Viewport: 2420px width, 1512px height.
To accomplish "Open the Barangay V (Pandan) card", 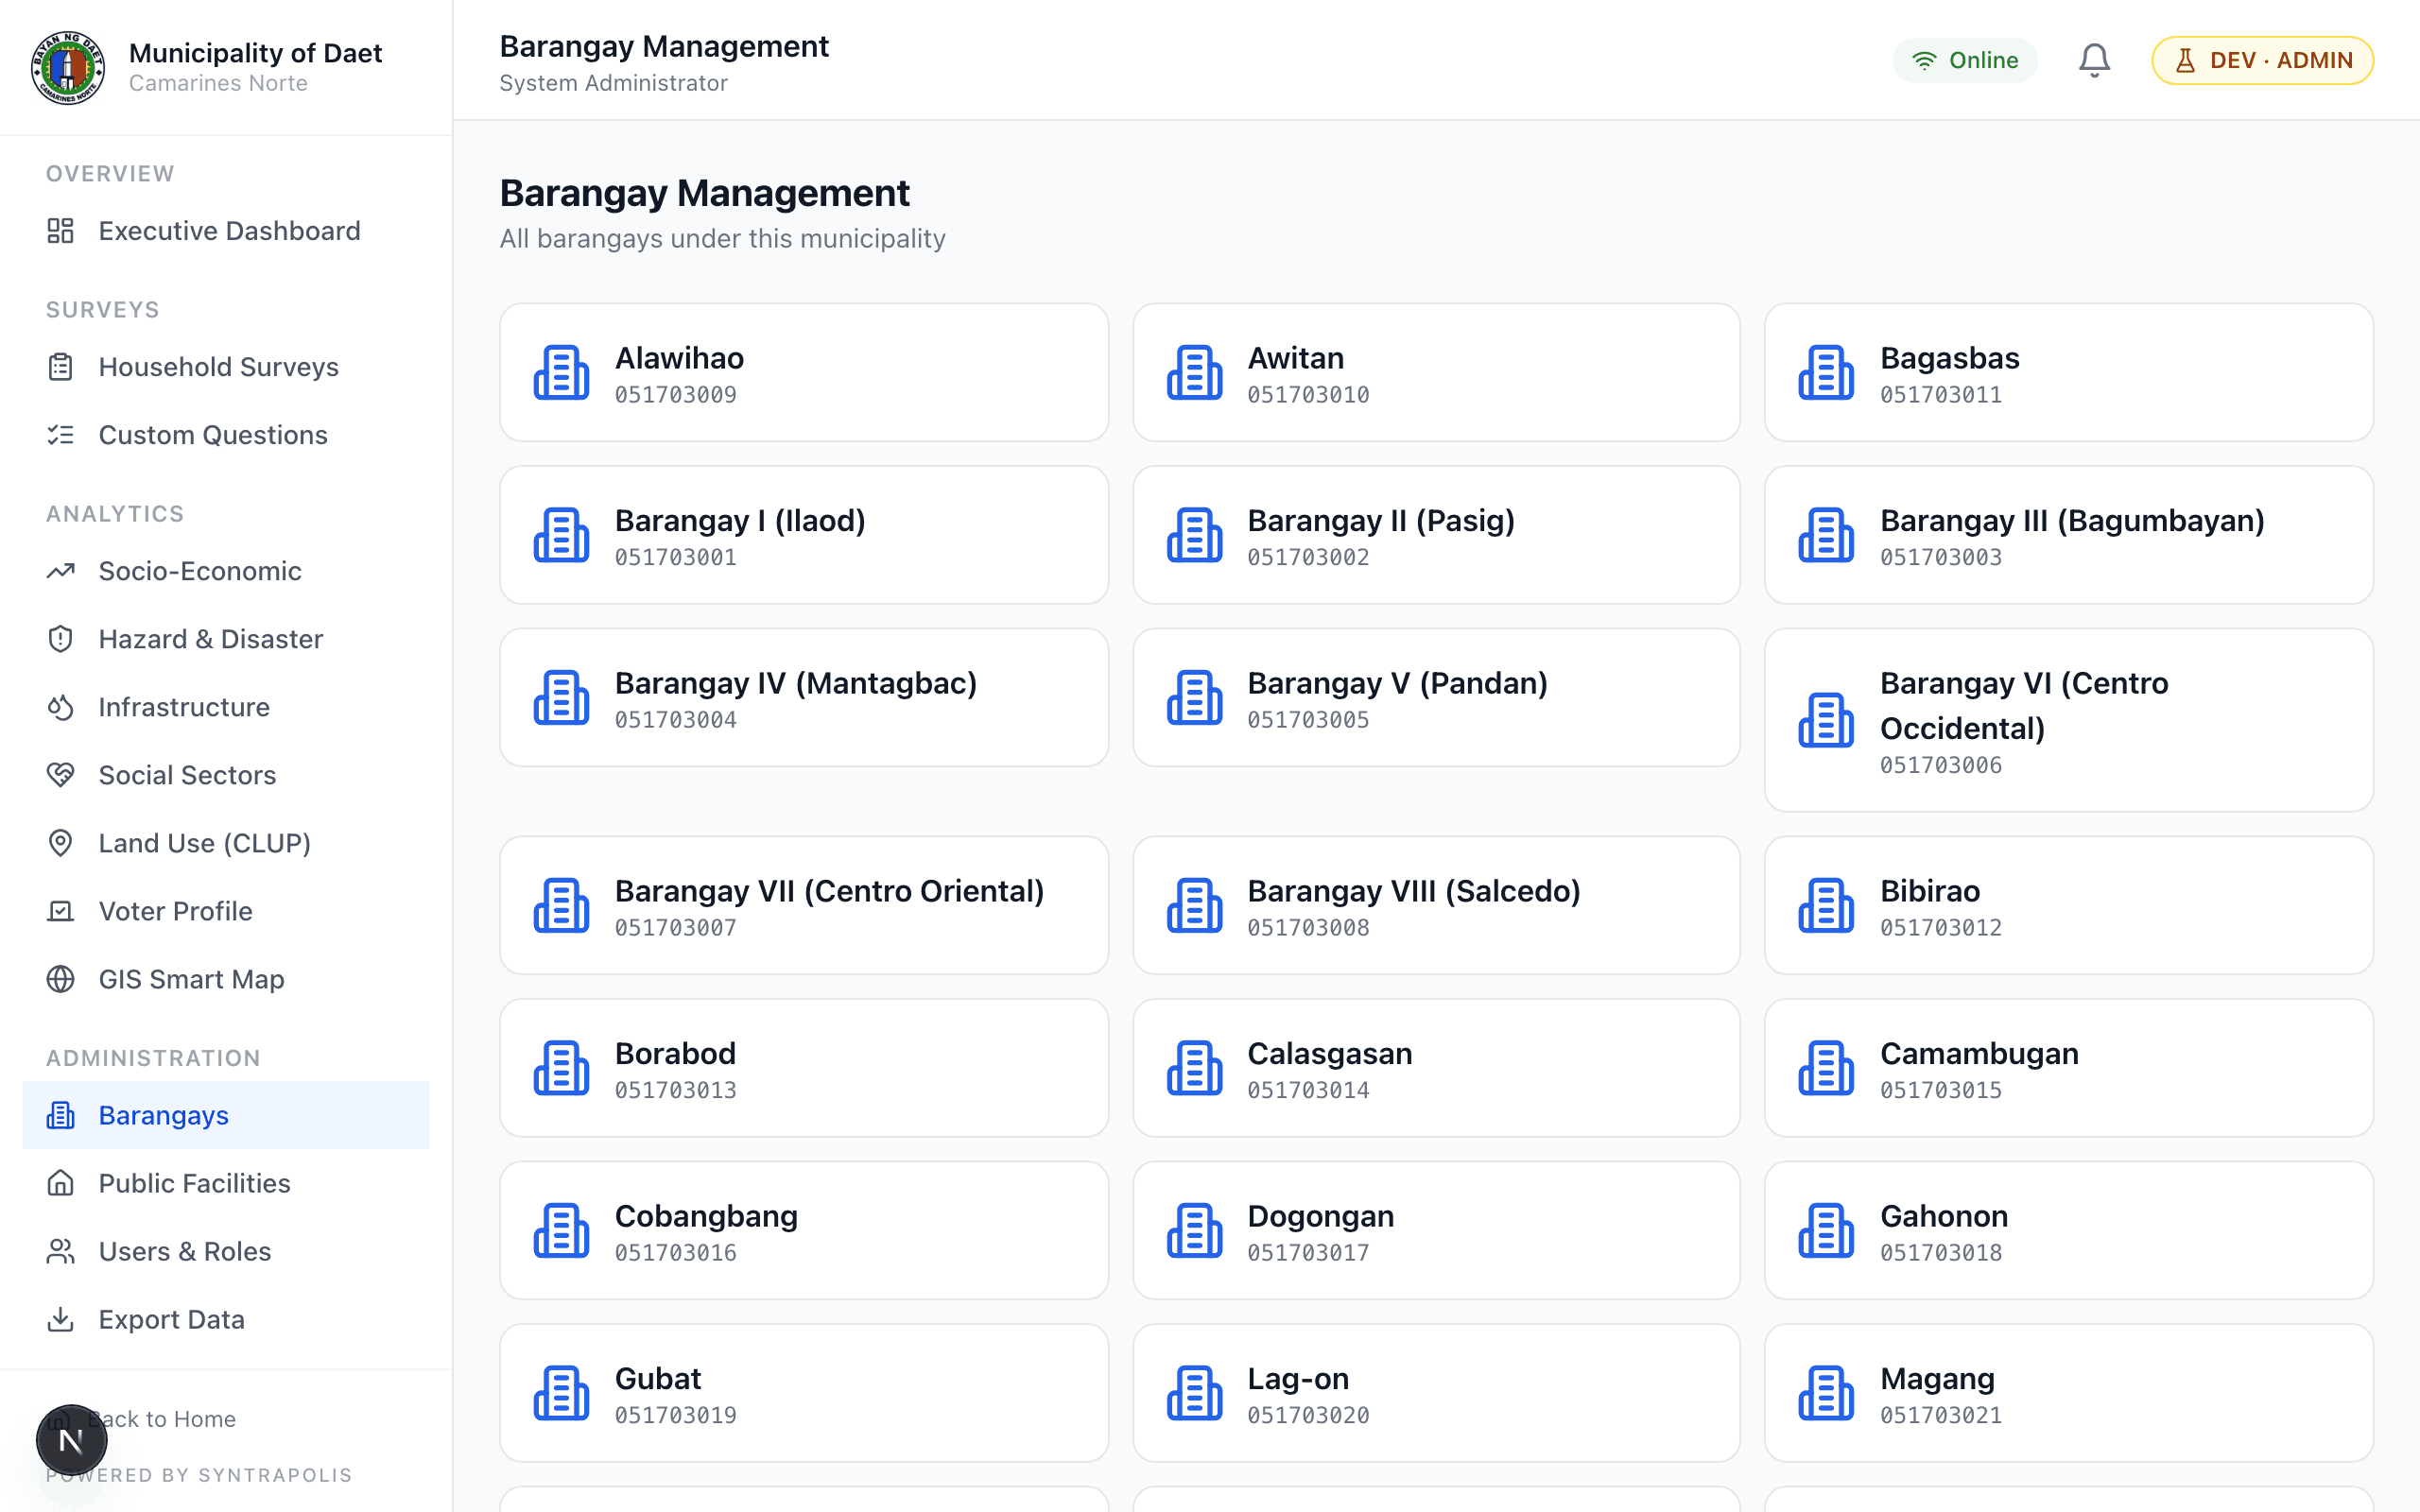I will click(x=1436, y=697).
